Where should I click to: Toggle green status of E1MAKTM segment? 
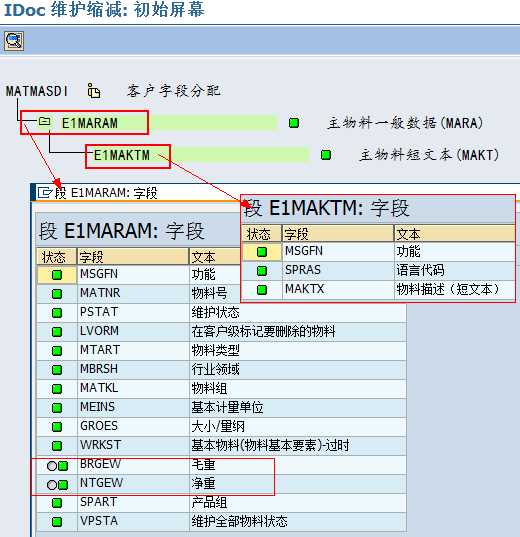point(326,155)
